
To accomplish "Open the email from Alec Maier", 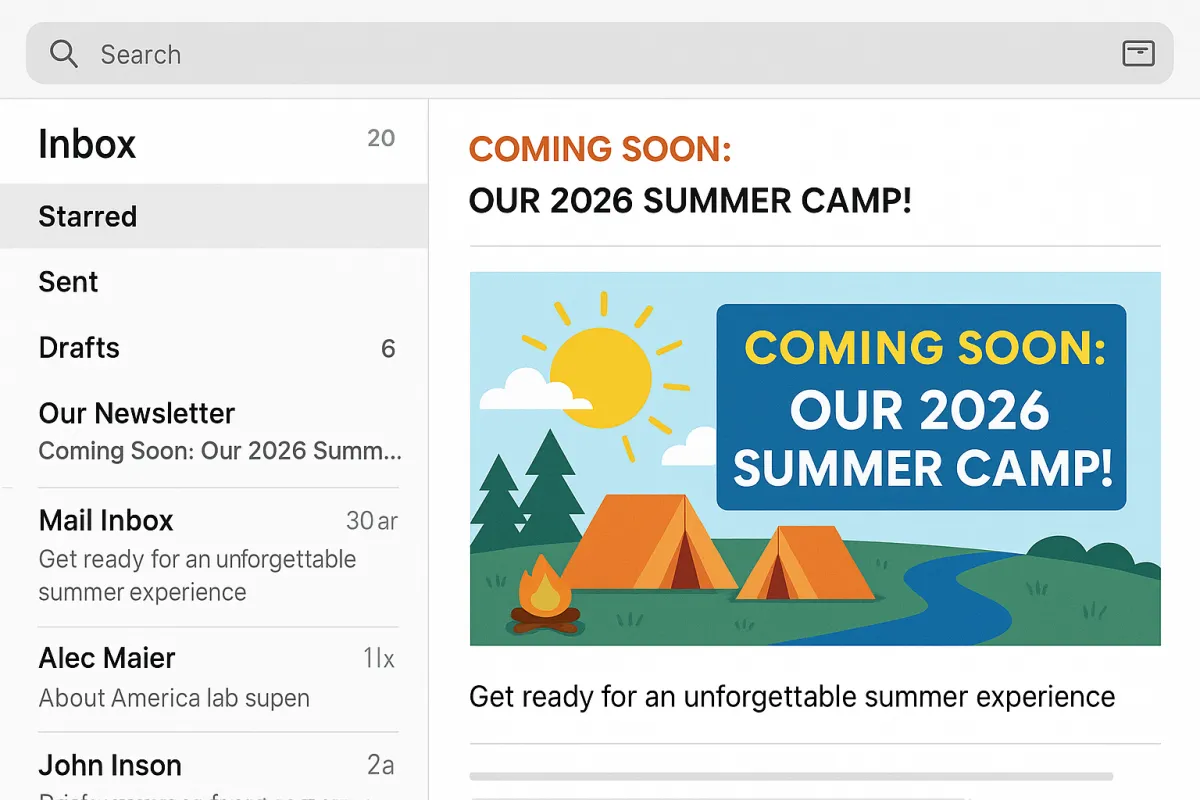I will (214, 678).
